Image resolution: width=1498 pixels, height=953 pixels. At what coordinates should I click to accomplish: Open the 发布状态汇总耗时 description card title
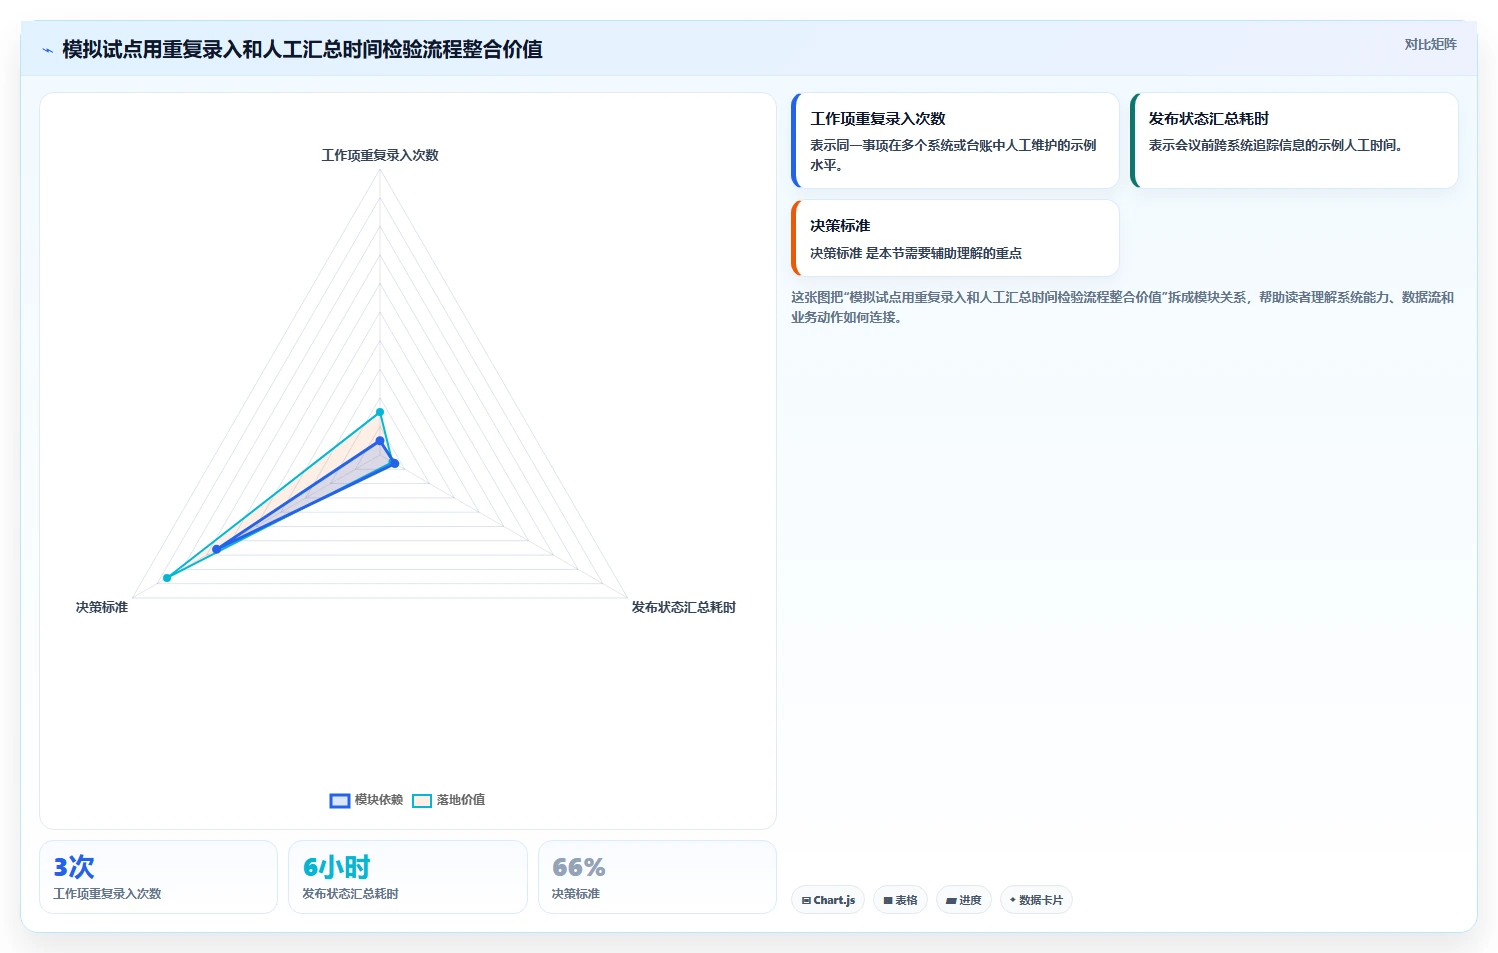tap(1208, 118)
